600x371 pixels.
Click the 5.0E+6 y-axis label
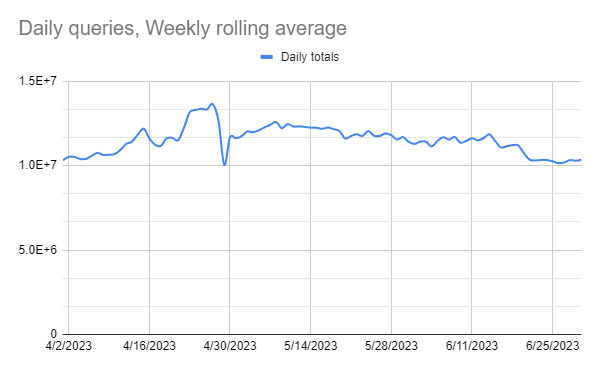38,250
